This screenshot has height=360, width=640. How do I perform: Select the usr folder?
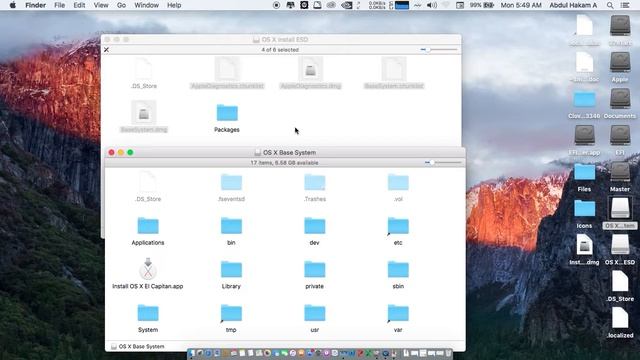[x=314, y=313]
